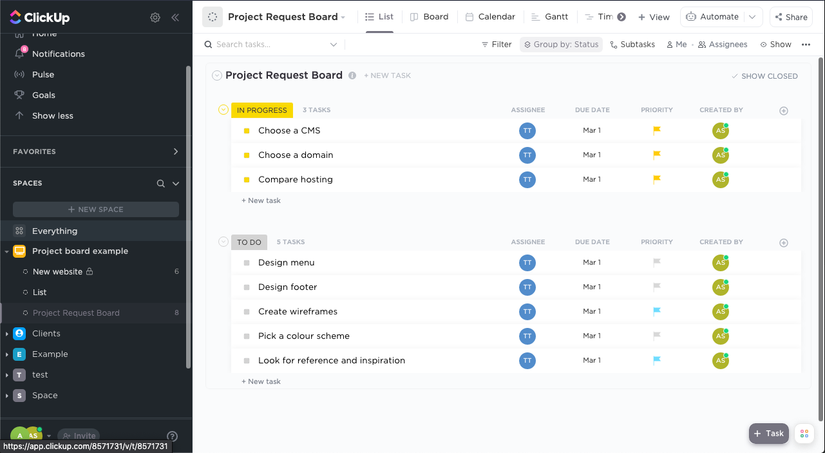Viewport: 825px width, 453px height.
Task: Open New website list in sidebar
Action: click(x=57, y=271)
